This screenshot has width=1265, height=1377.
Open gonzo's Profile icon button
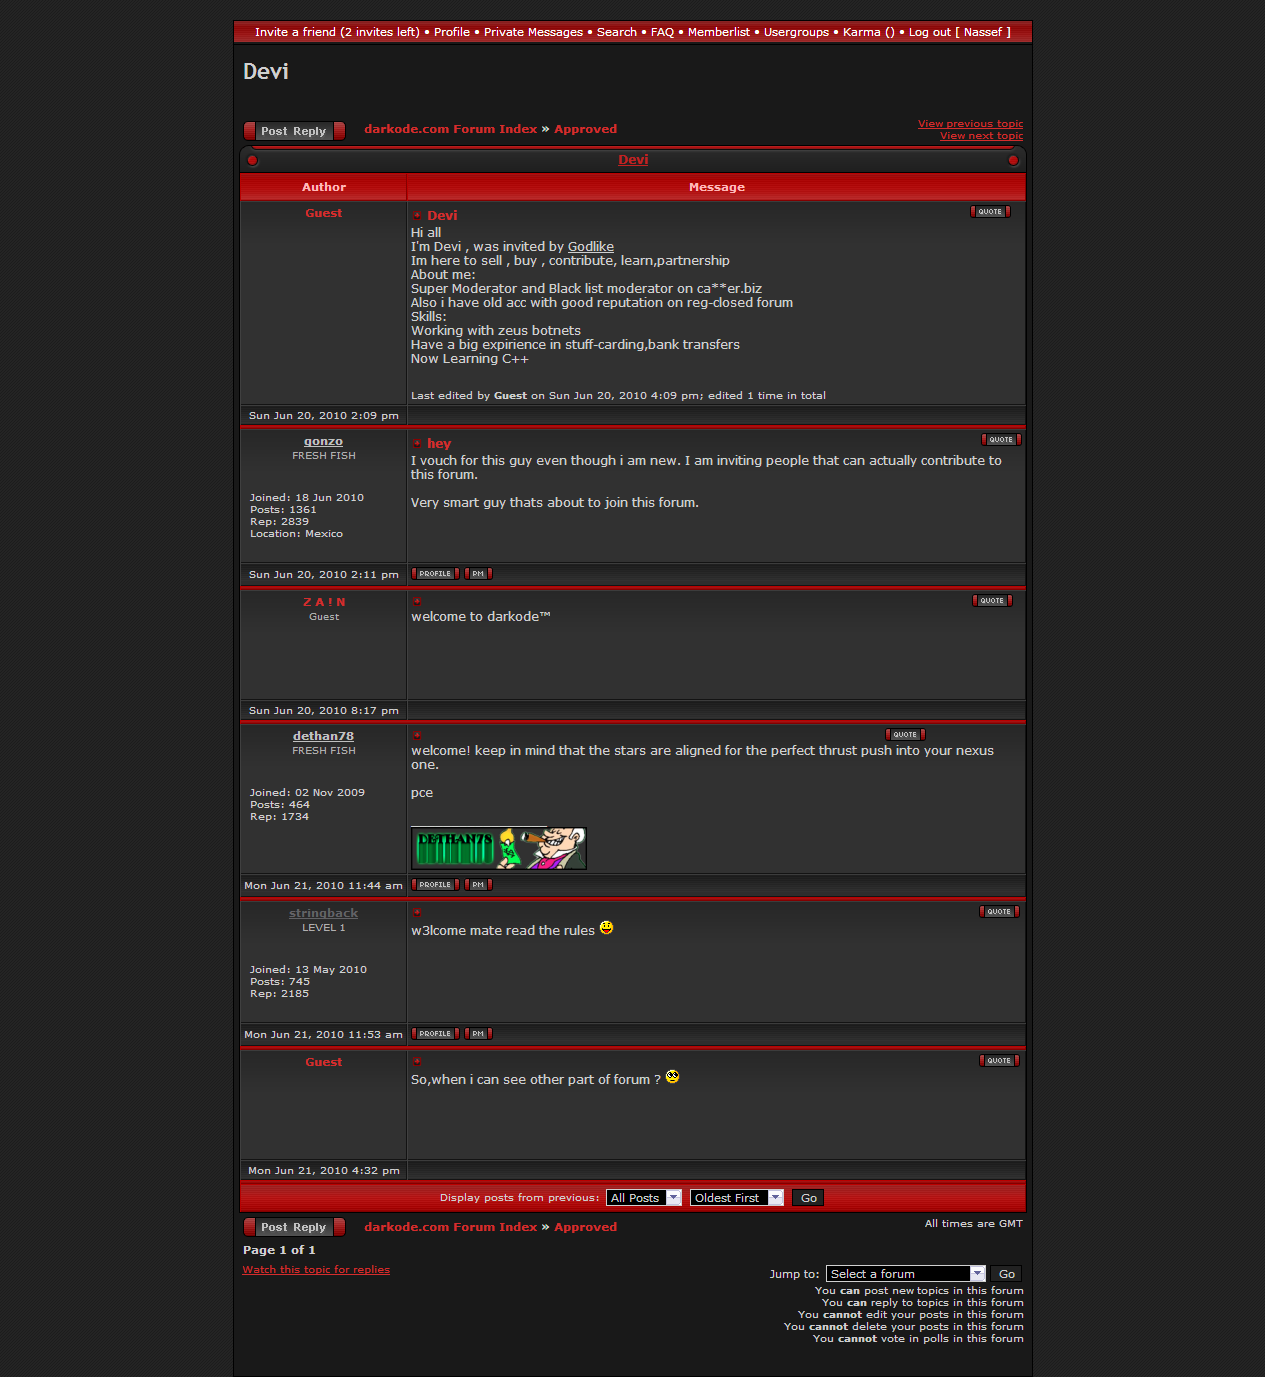pos(435,574)
